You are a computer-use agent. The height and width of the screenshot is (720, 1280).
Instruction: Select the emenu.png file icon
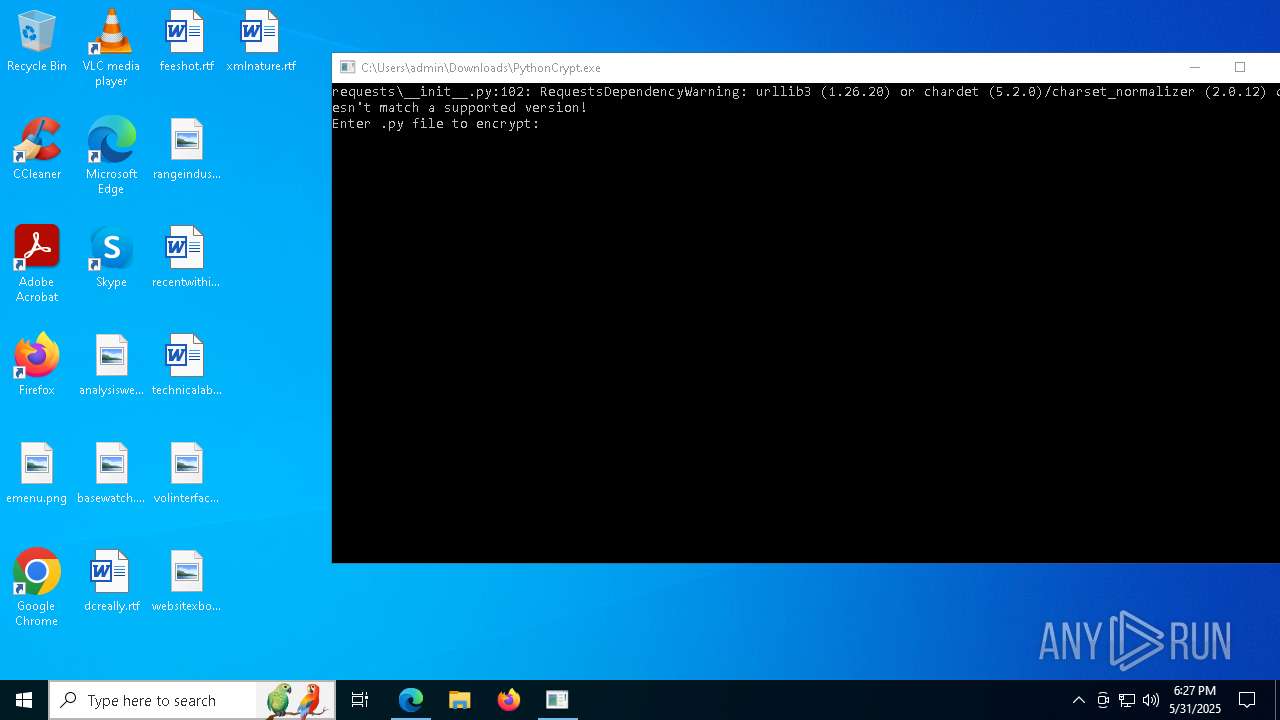[x=37, y=474]
